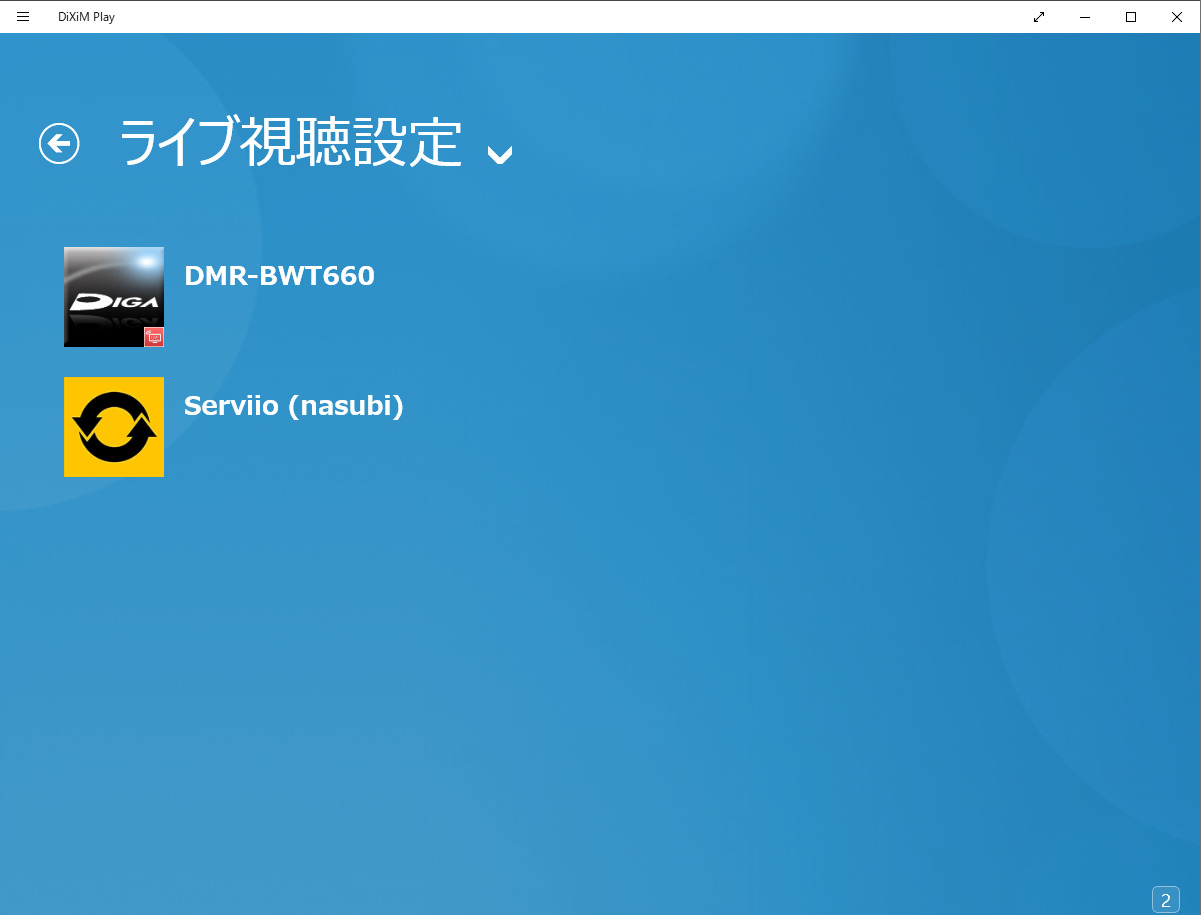This screenshot has width=1201, height=915.
Task: Select the DMR-BWT660 device name
Action: [279, 276]
